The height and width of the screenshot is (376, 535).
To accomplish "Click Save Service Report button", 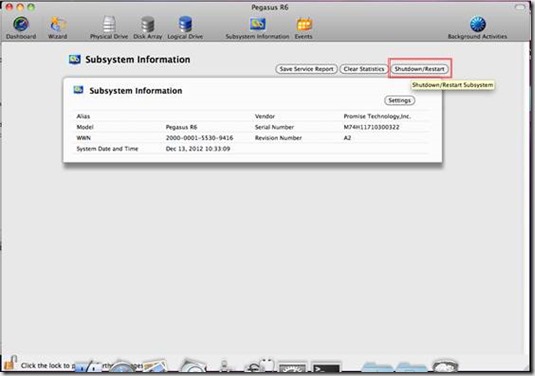I will pyautogui.click(x=306, y=69).
